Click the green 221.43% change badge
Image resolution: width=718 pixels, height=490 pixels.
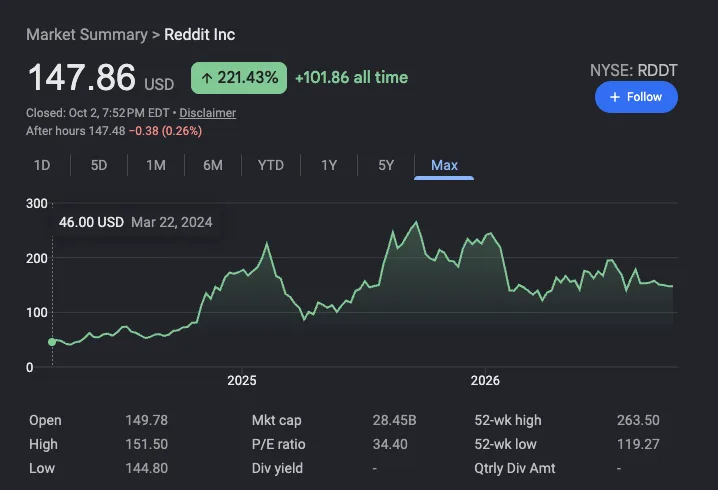tap(239, 78)
